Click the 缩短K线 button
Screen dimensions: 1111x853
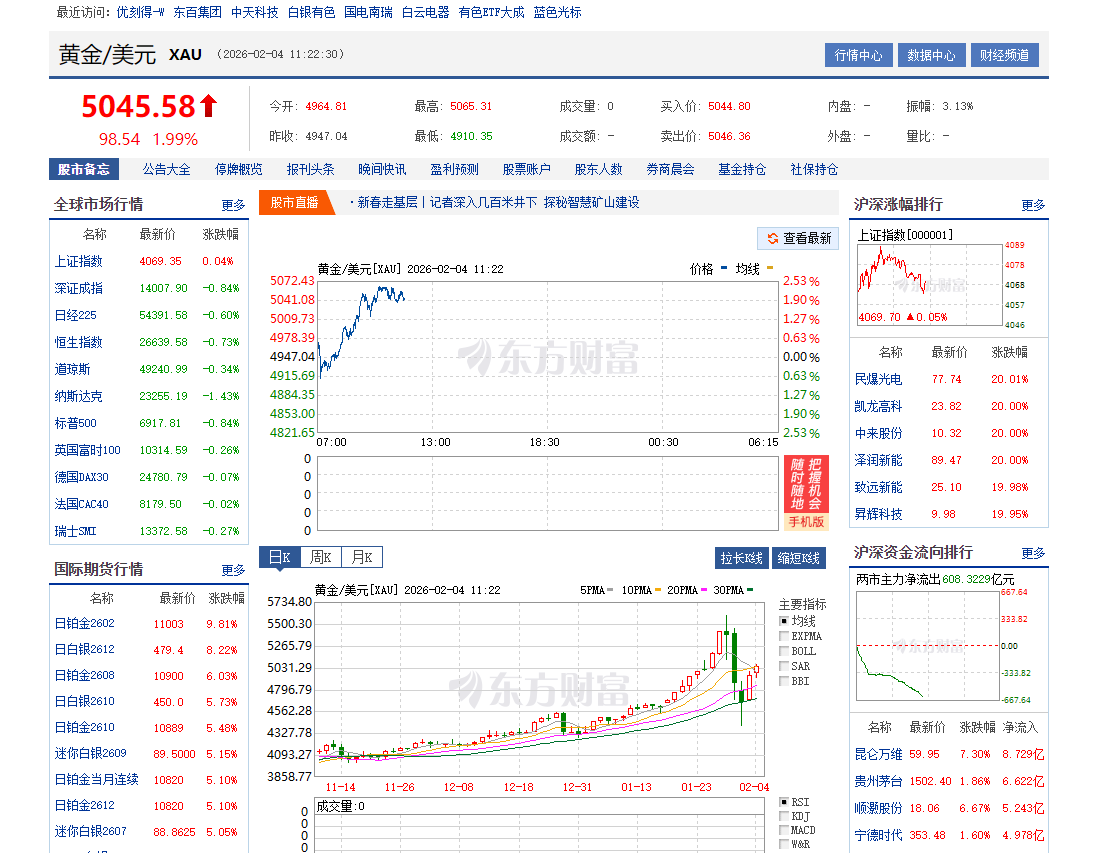(x=799, y=558)
